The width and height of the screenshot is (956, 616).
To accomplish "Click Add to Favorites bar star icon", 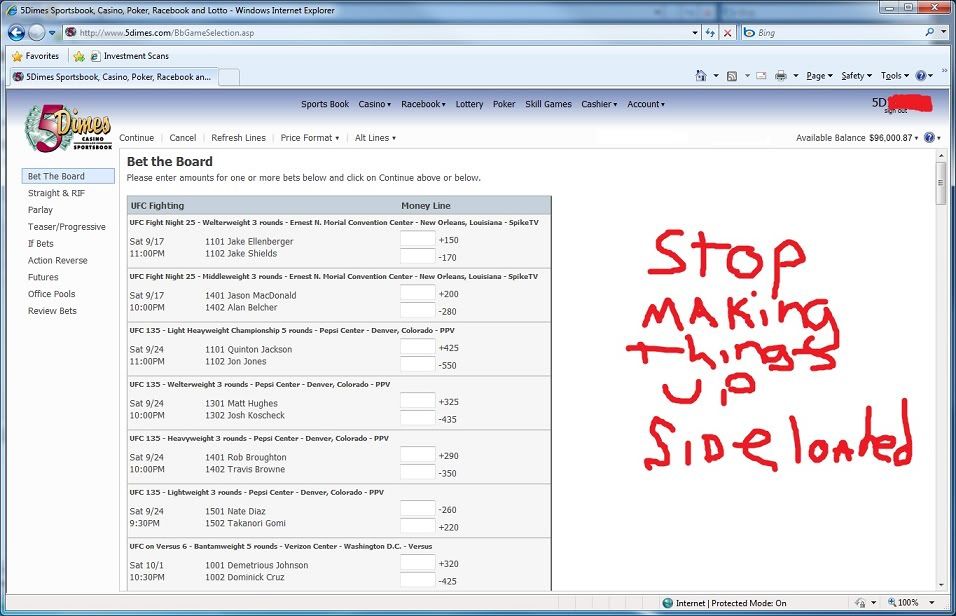I will point(79,56).
